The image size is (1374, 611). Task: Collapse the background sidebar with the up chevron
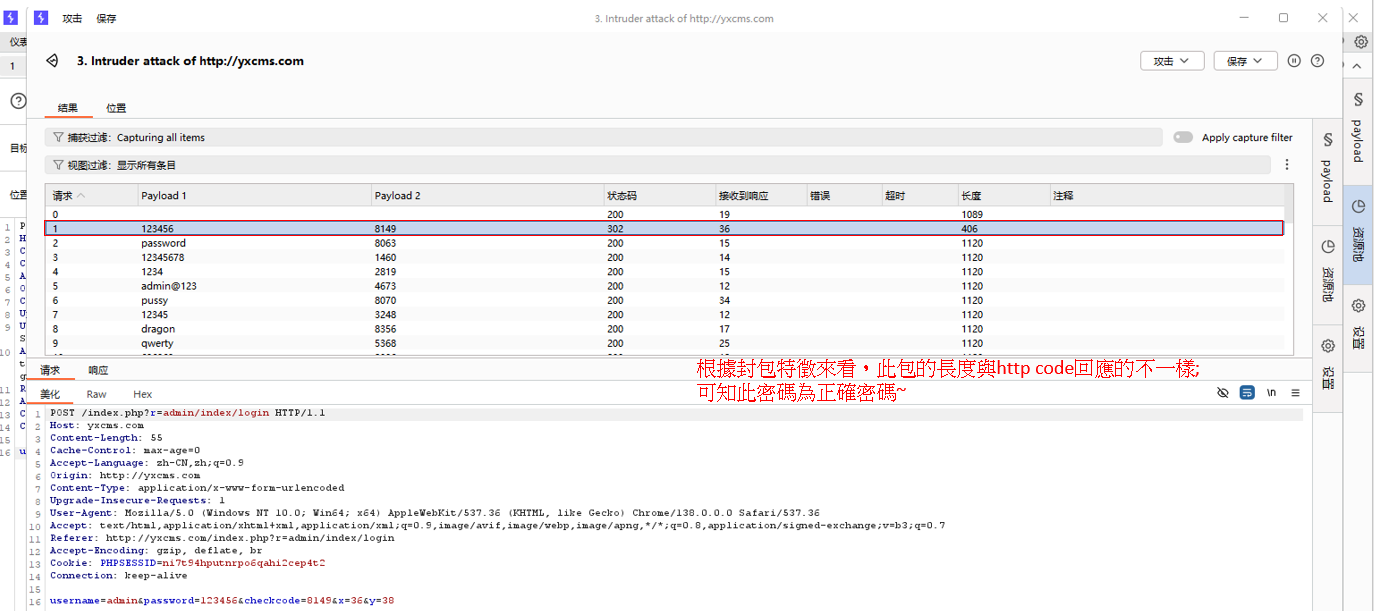pyautogui.click(x=1358, y=66)
